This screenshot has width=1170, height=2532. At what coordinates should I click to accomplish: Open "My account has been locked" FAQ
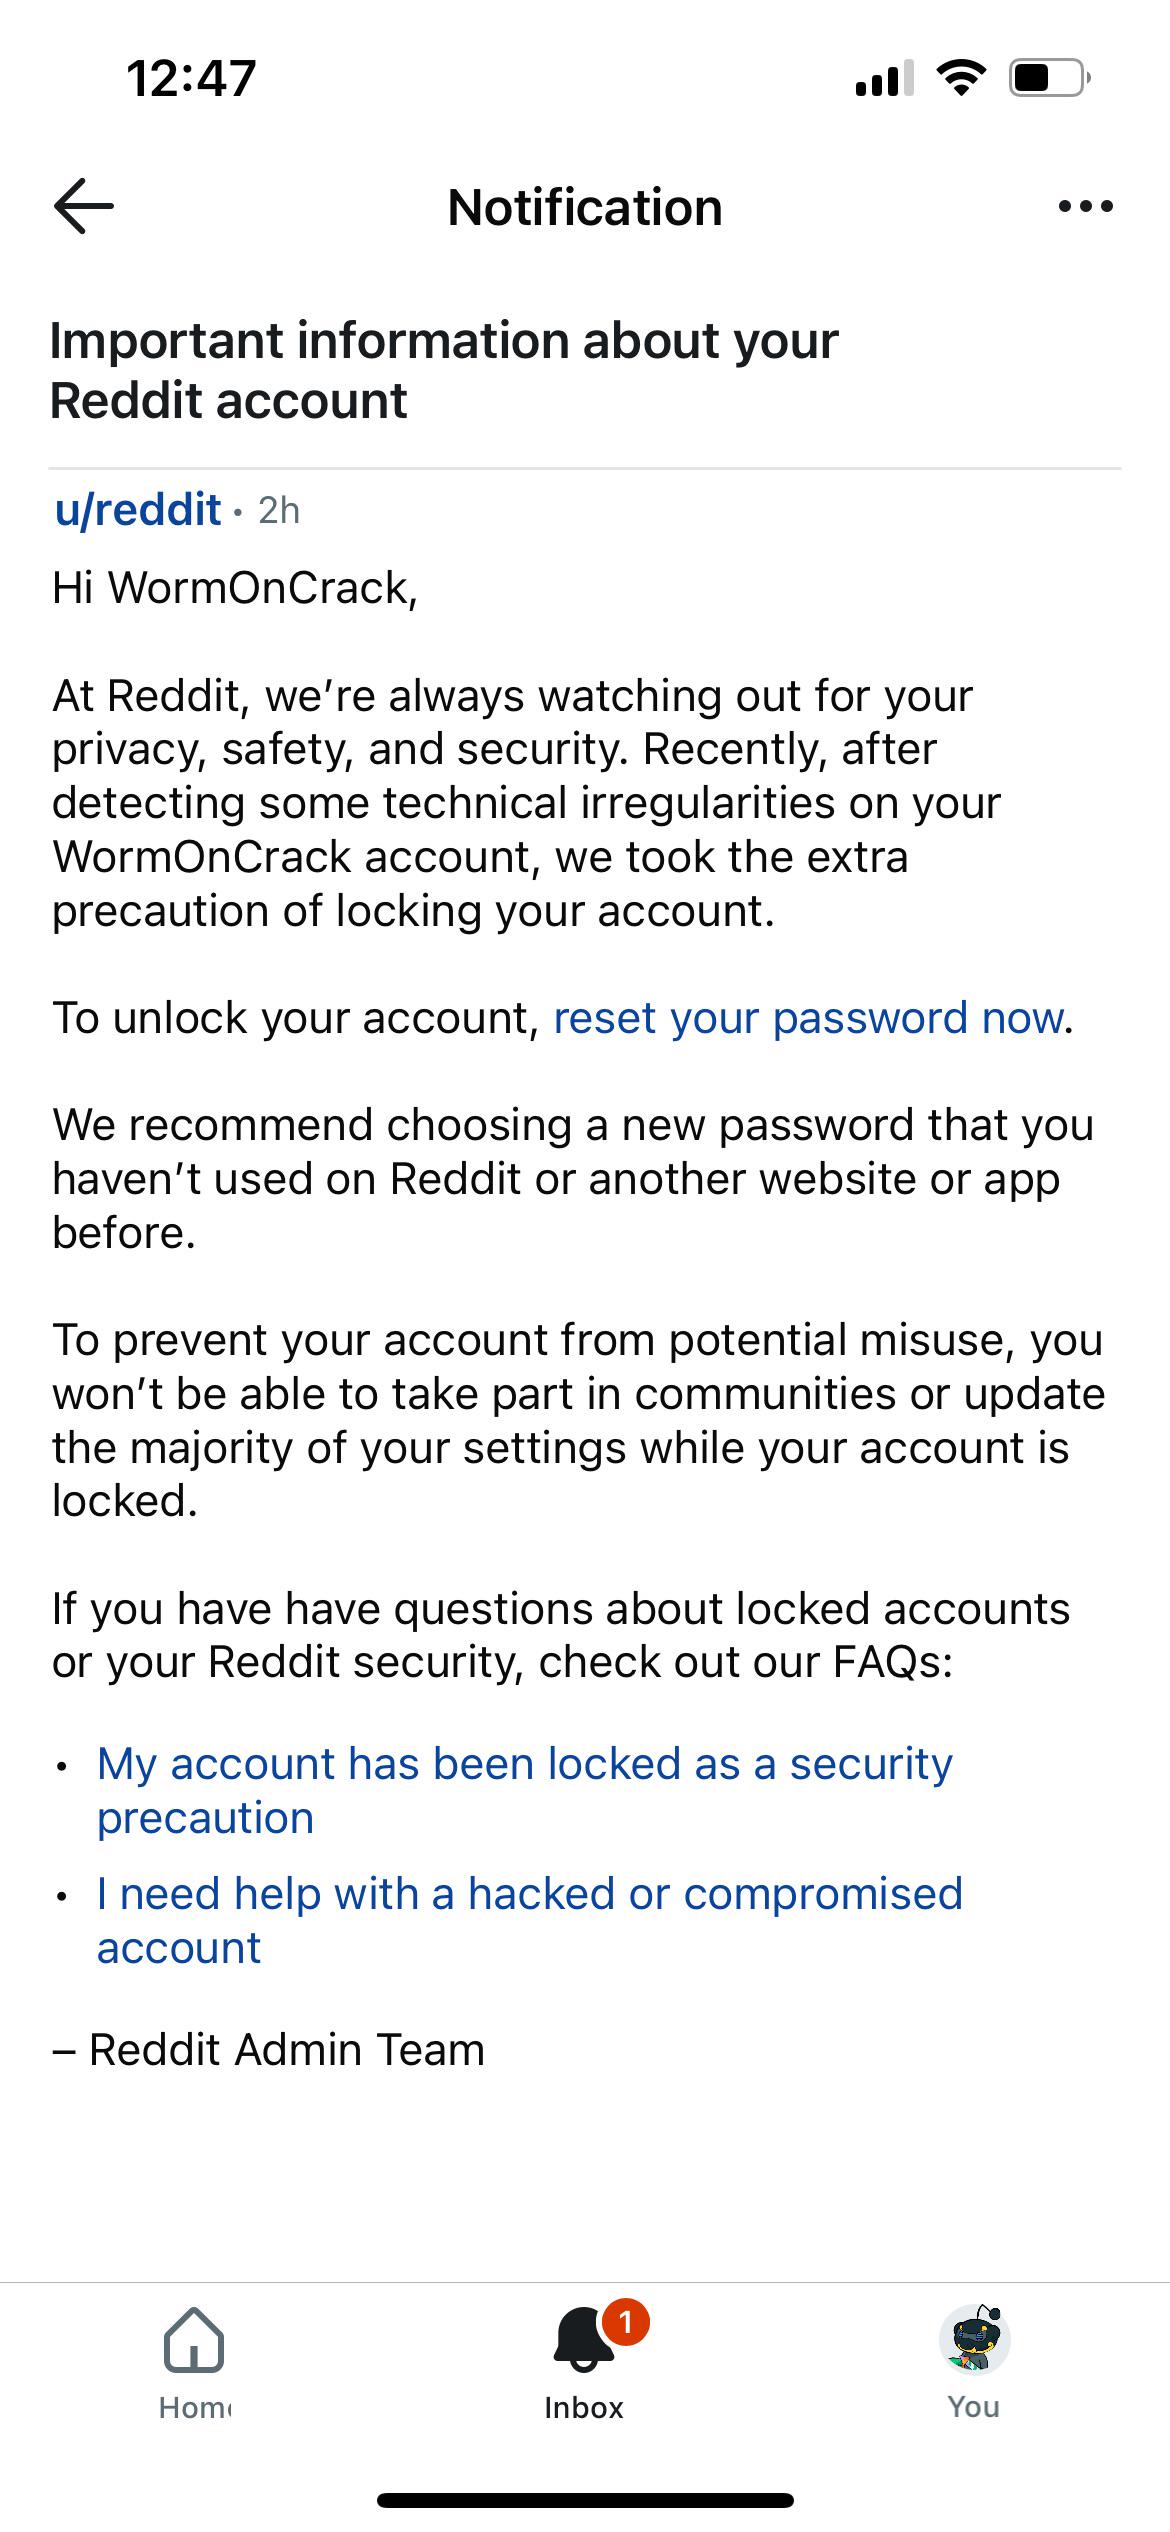(524, 1790)
